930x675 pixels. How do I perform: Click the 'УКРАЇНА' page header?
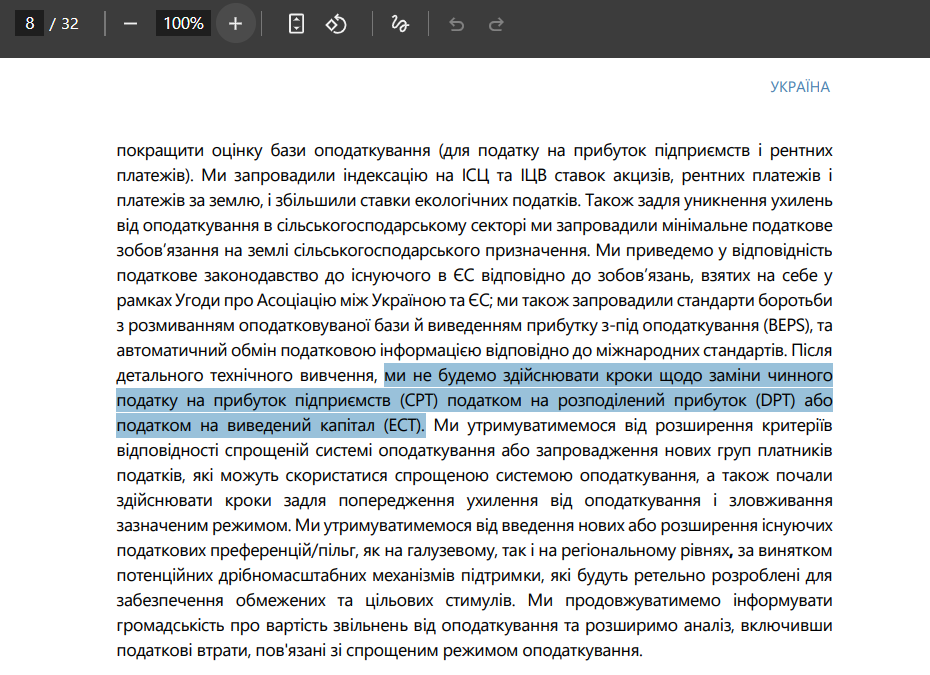[800, 87]
